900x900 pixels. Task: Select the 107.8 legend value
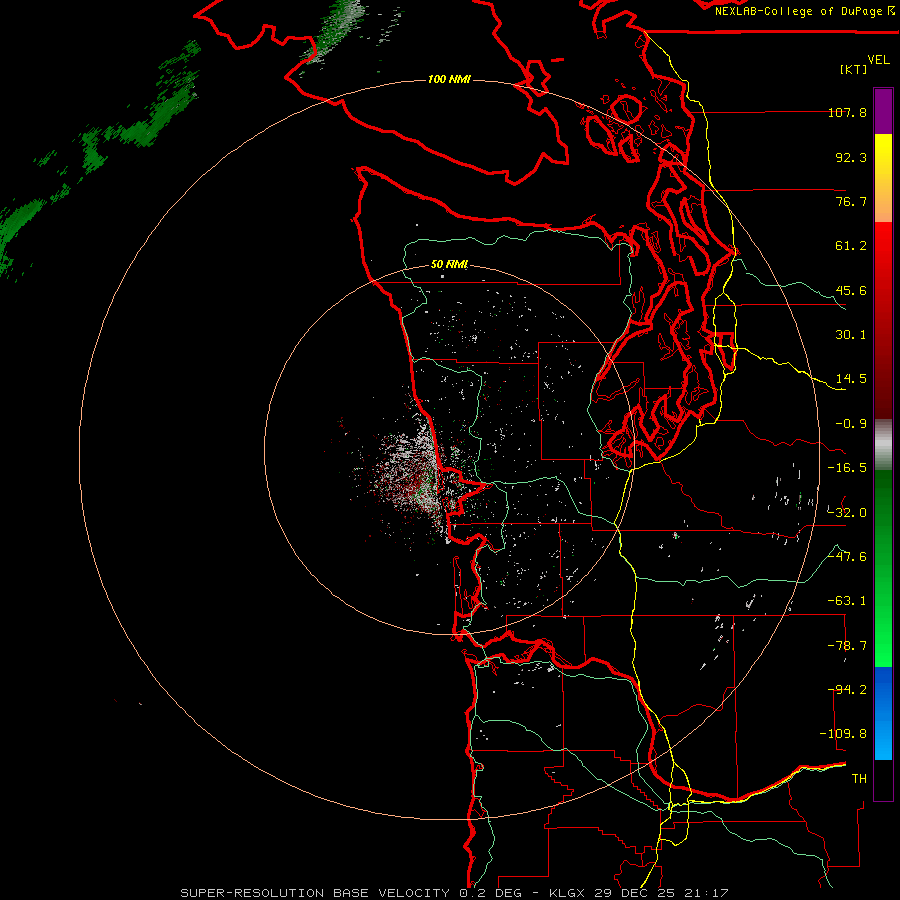[x=847, y=112]
